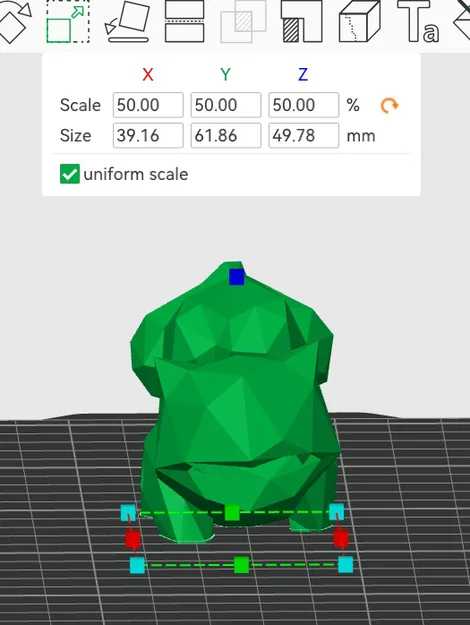Viewport: 470px width, 625px height.
Task: Edit the Z scale percentage field
Action: (303, 105)
